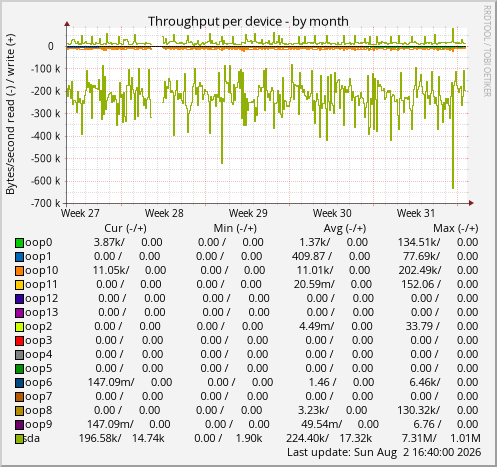Click the sda max read value '7.31M/'
This screenshot has height=467, width=497.
[419, 438]
